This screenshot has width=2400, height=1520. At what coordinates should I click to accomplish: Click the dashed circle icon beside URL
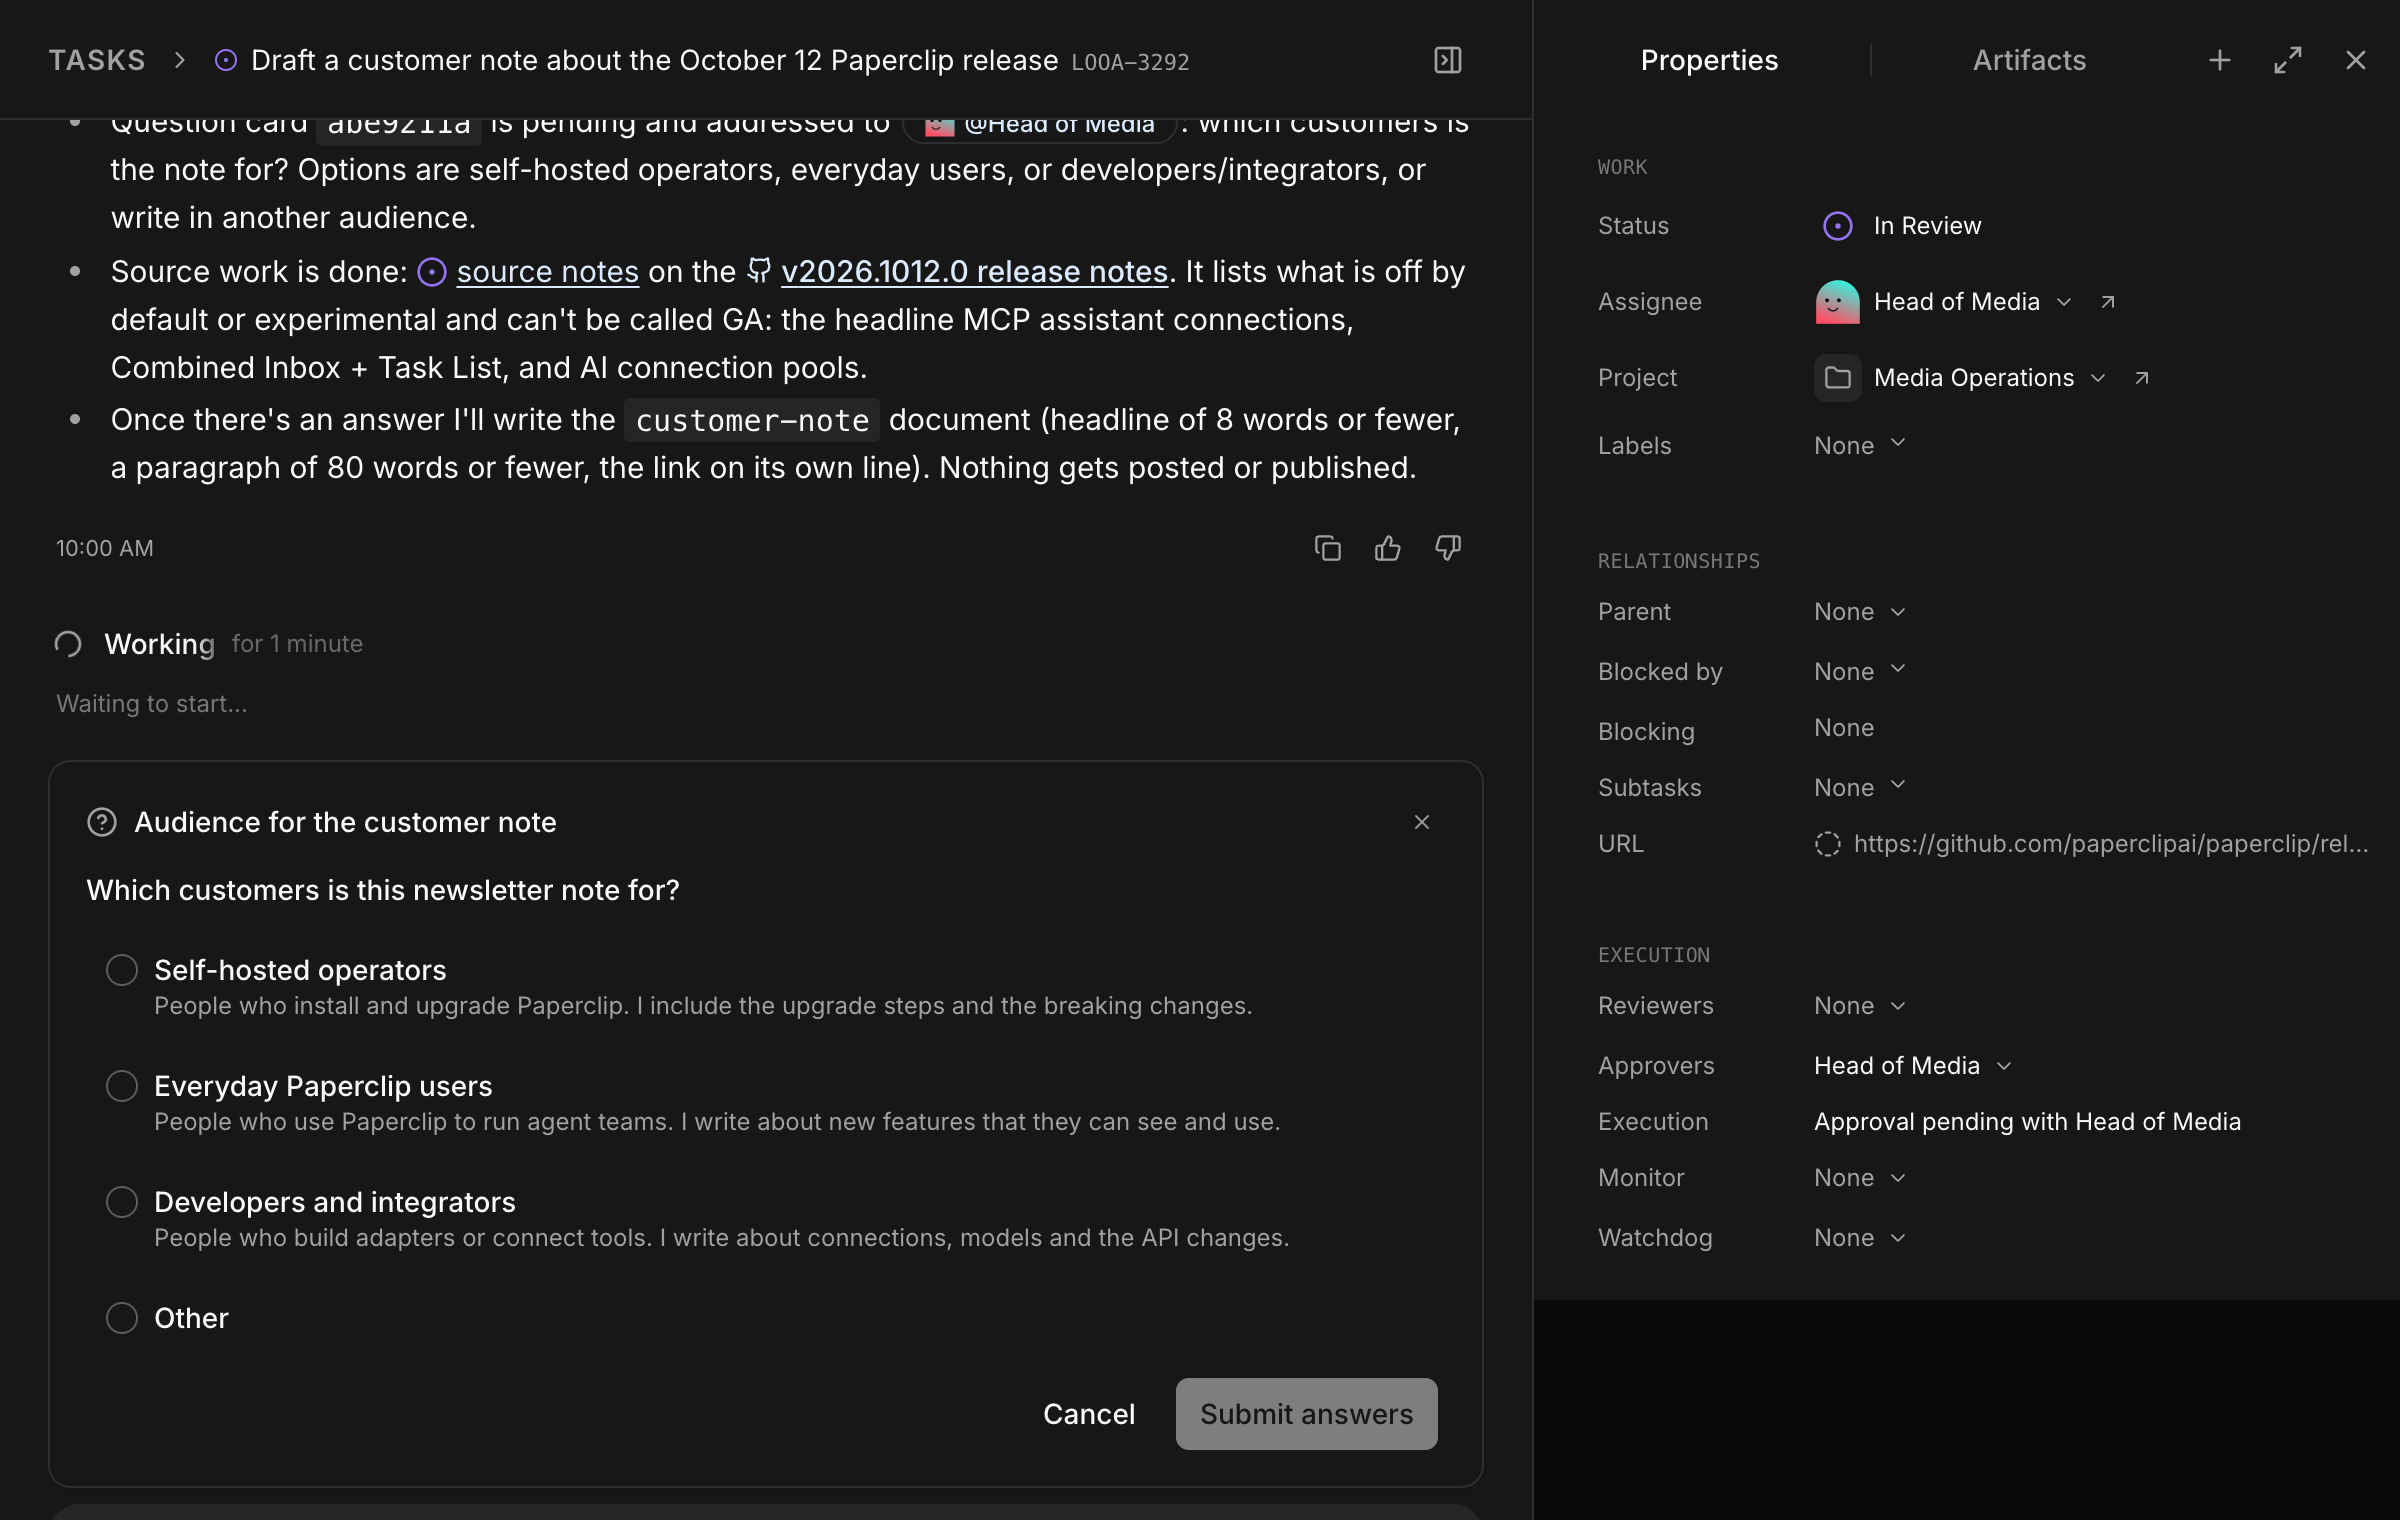[1827, 844]
